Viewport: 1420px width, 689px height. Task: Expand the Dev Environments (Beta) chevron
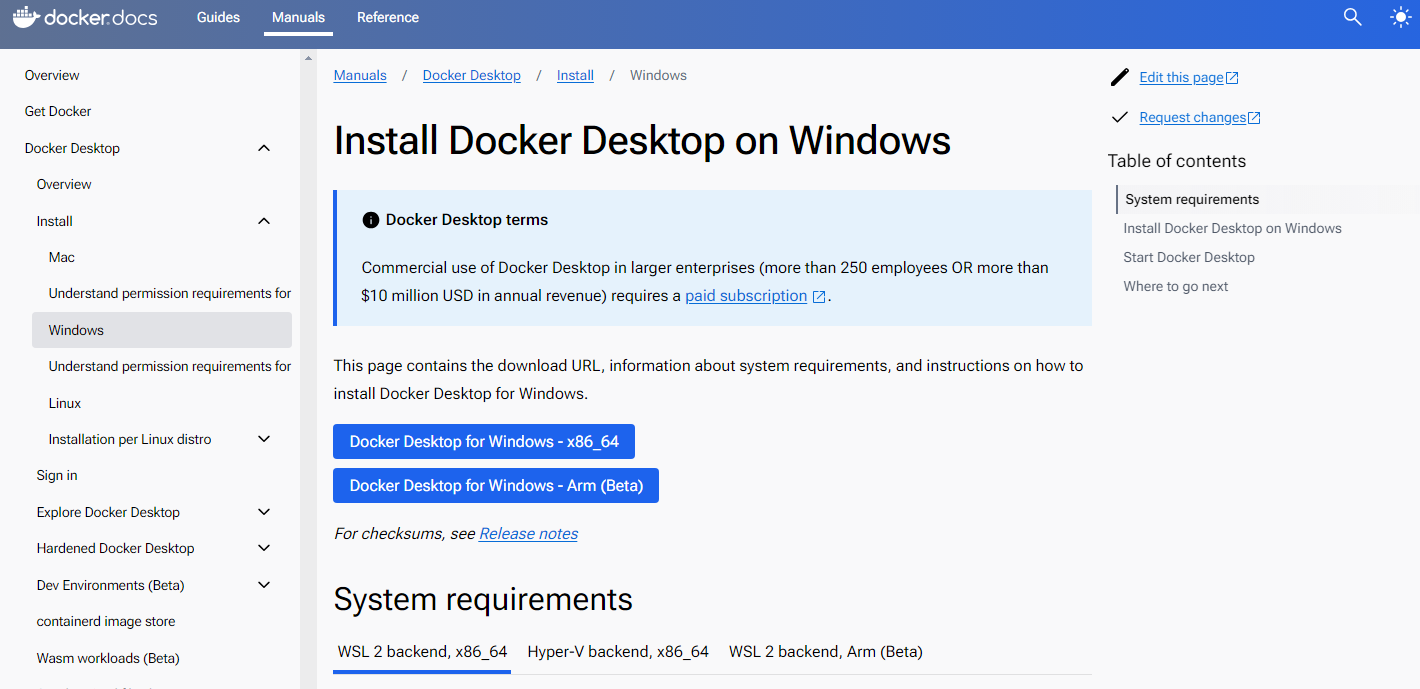[264, 585]
